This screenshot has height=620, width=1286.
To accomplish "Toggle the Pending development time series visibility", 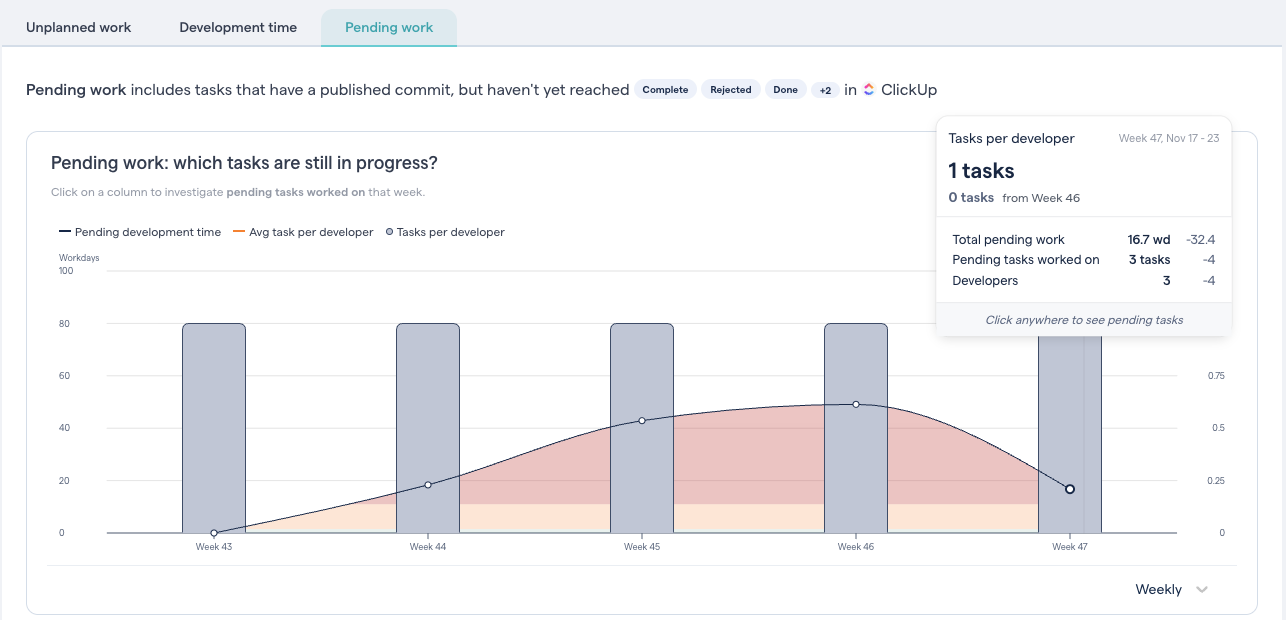I will [x=140, y=232].
